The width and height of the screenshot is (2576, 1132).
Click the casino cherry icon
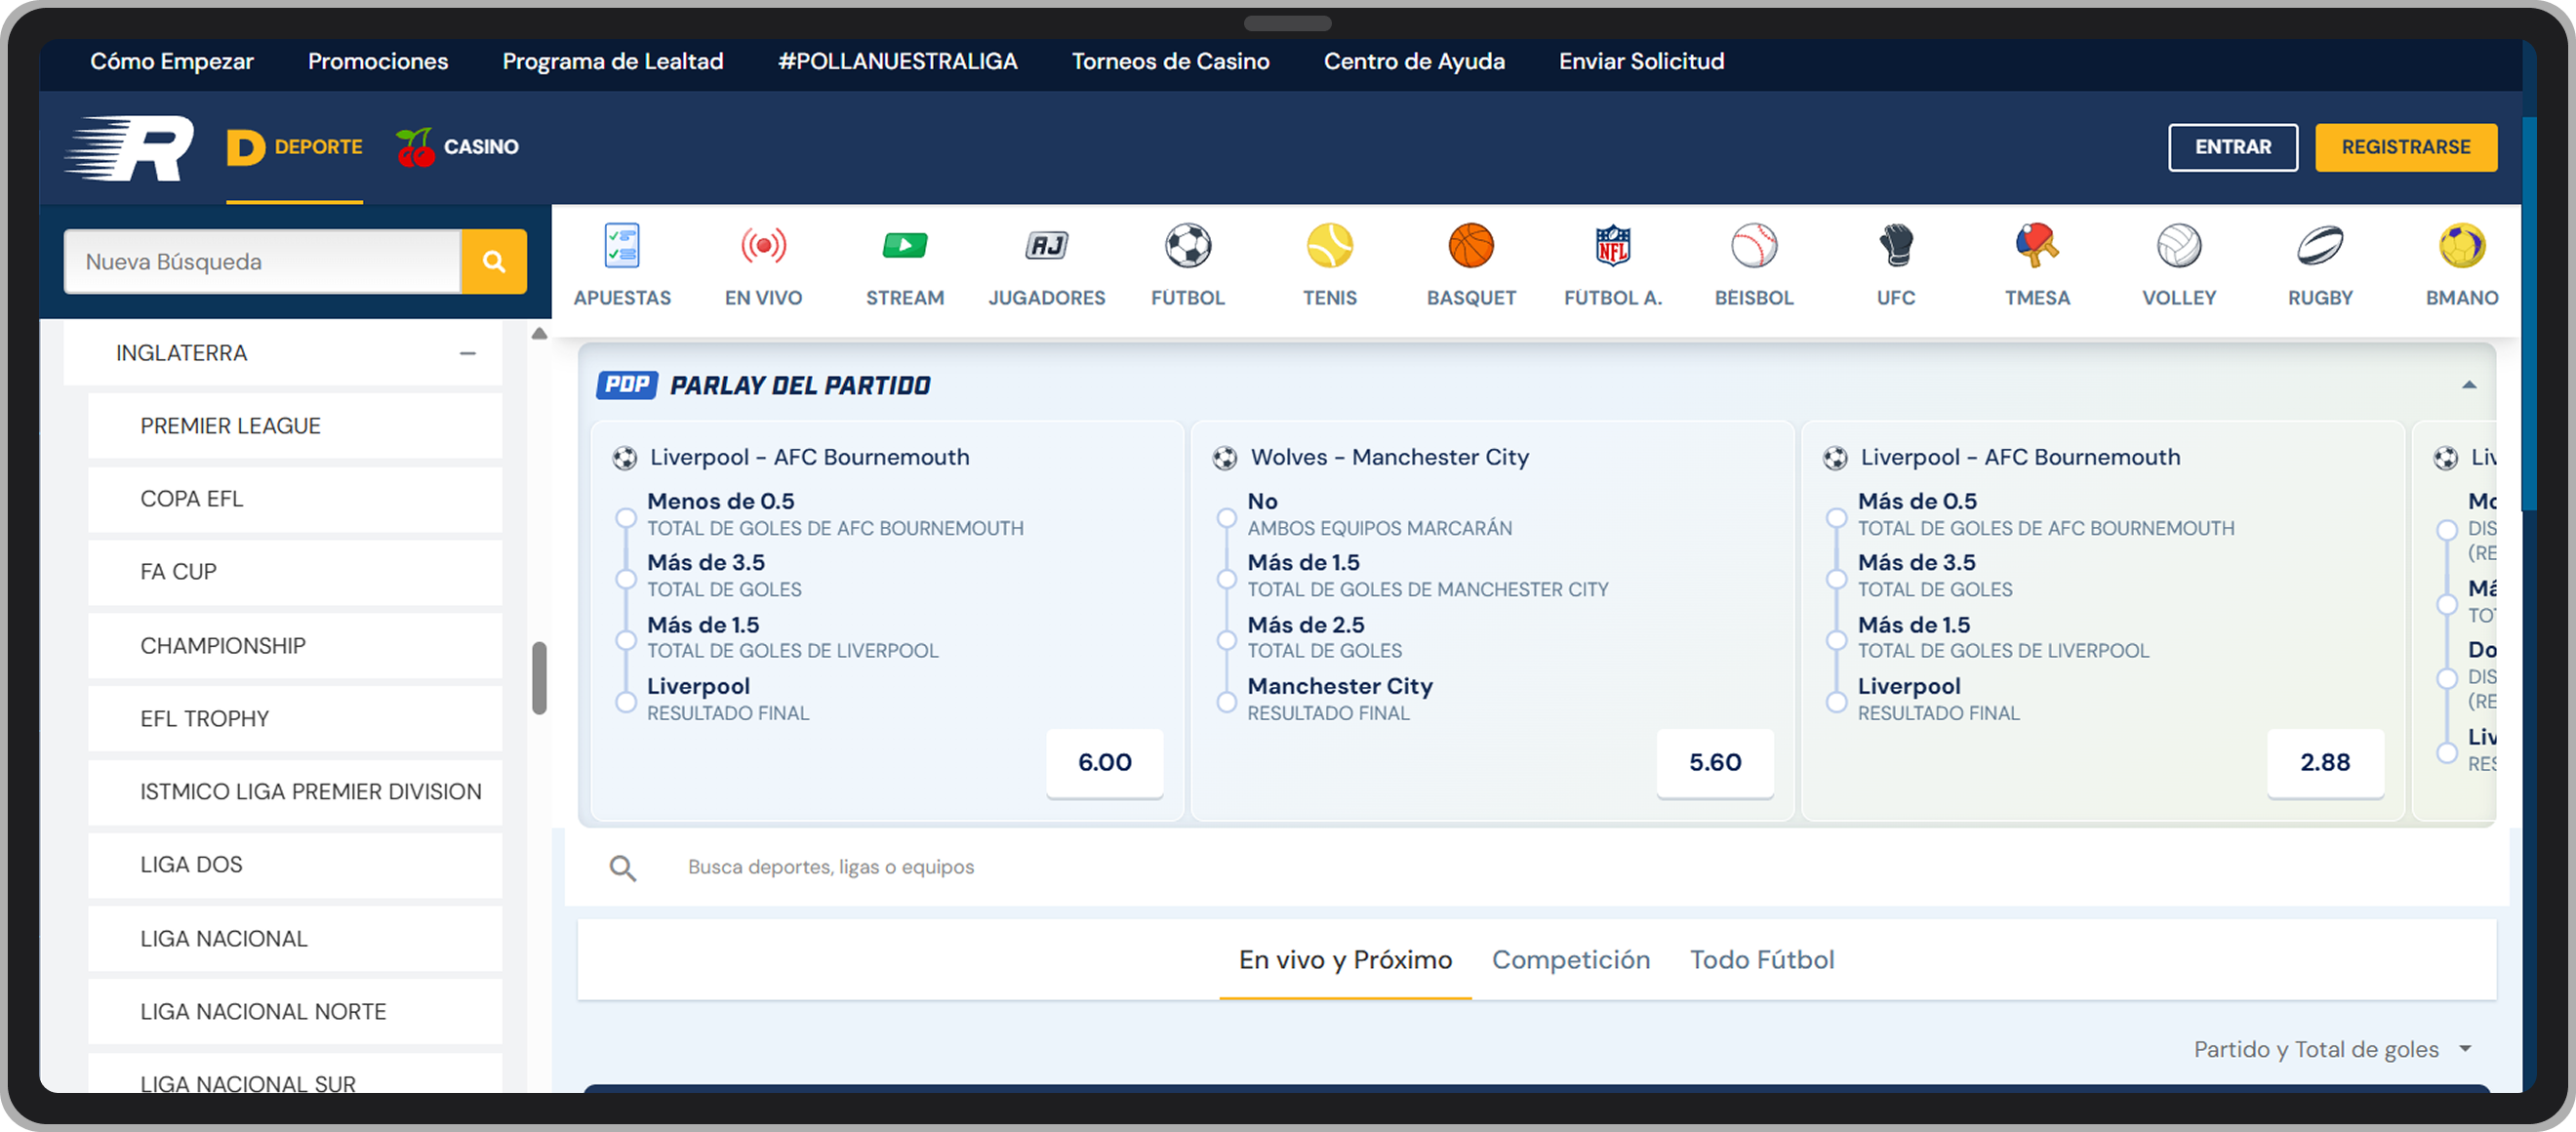[415, 147]
